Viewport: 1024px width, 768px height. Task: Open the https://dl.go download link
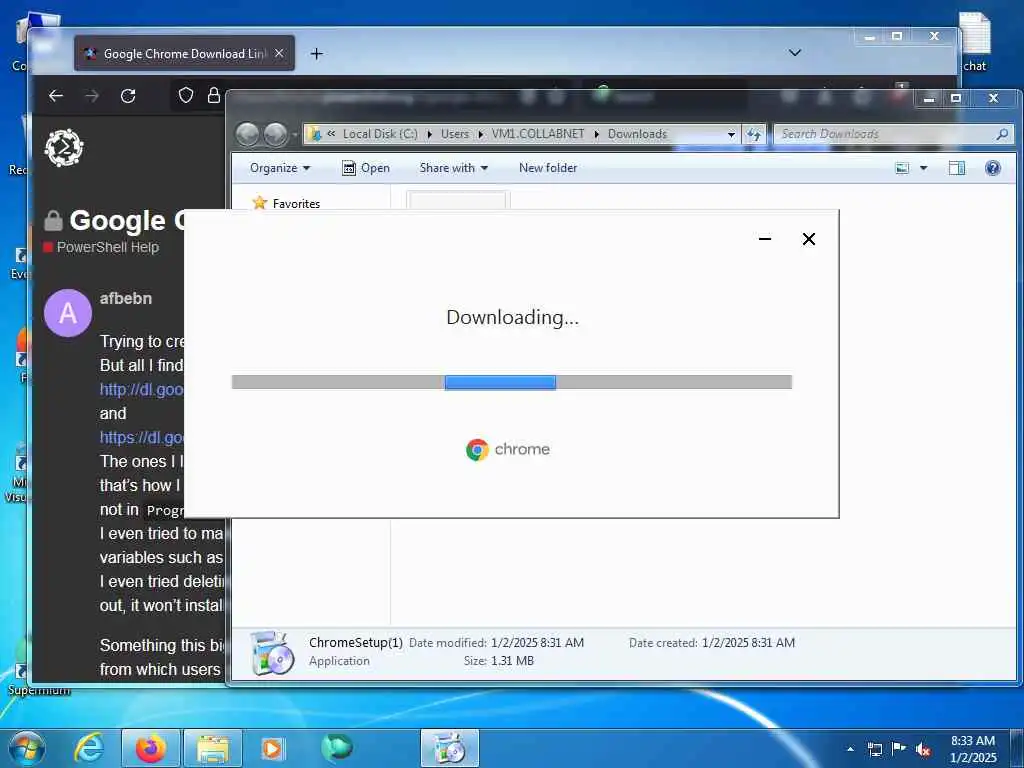pyautogui.click(x=142, y=438)
